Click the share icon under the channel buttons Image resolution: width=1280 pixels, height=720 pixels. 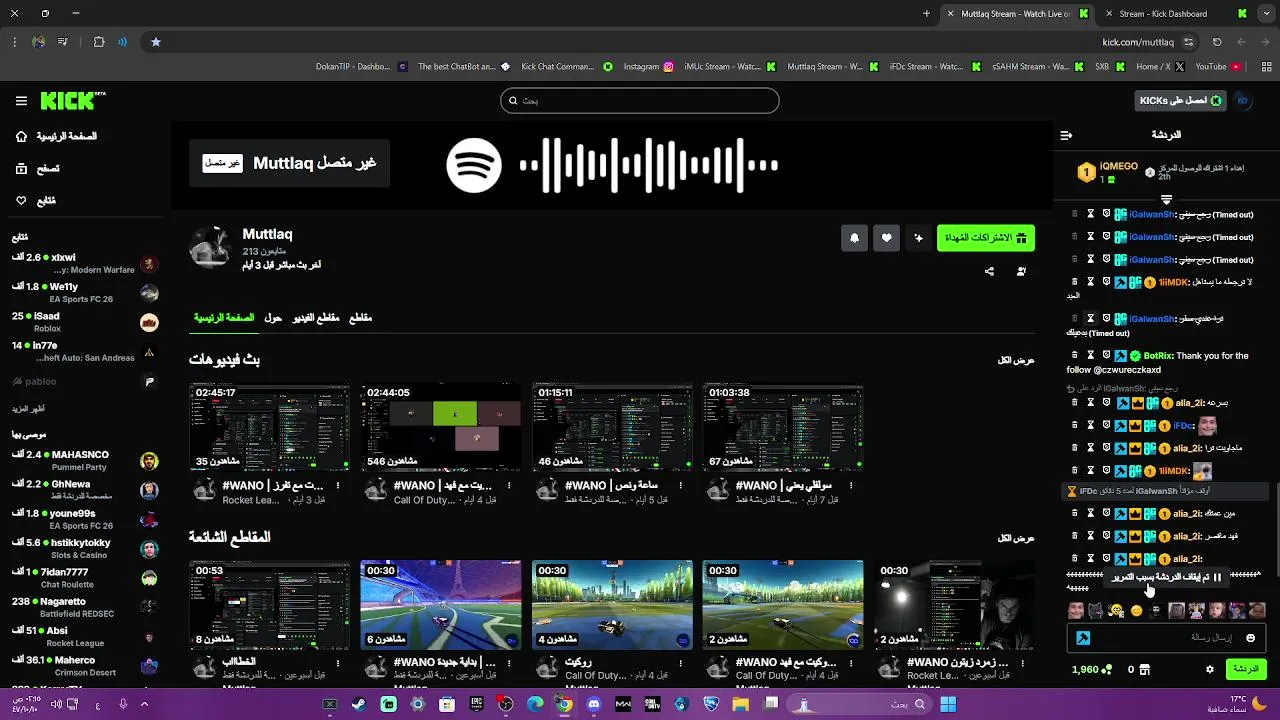click(989, 271)
